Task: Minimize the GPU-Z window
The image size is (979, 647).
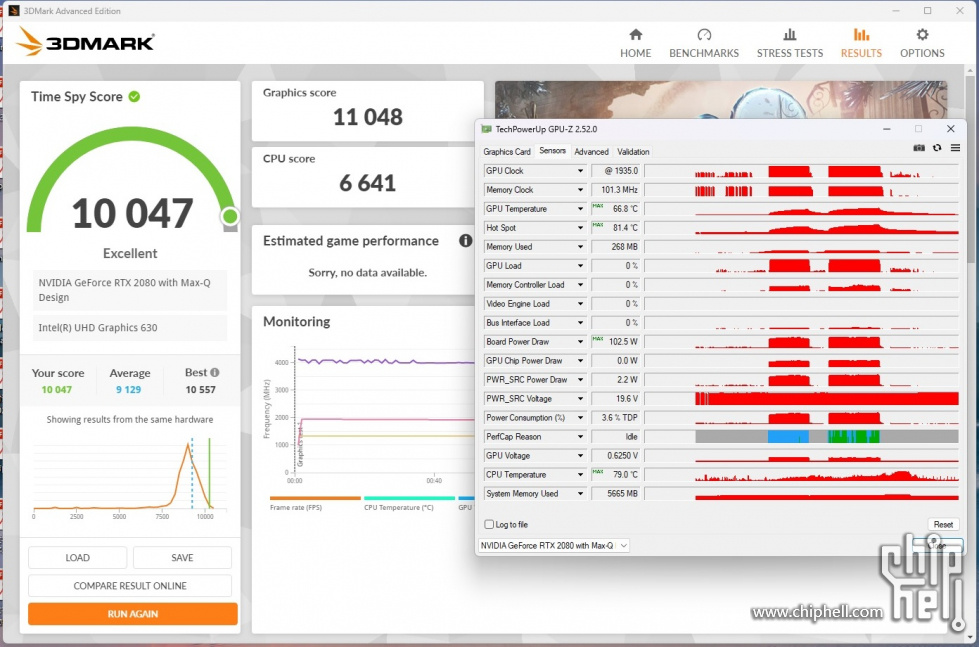Action: point(887,129)
